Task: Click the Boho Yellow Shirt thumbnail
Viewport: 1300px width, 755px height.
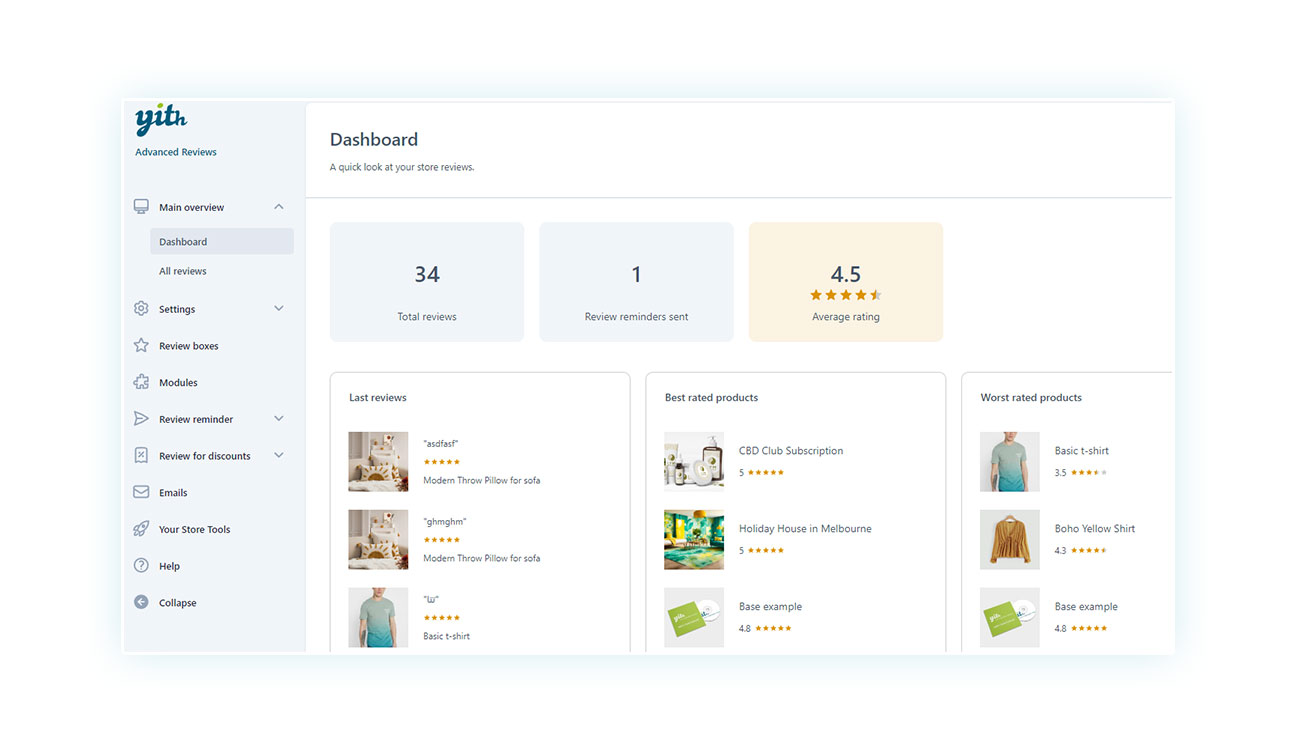Action: [1010, 539]
